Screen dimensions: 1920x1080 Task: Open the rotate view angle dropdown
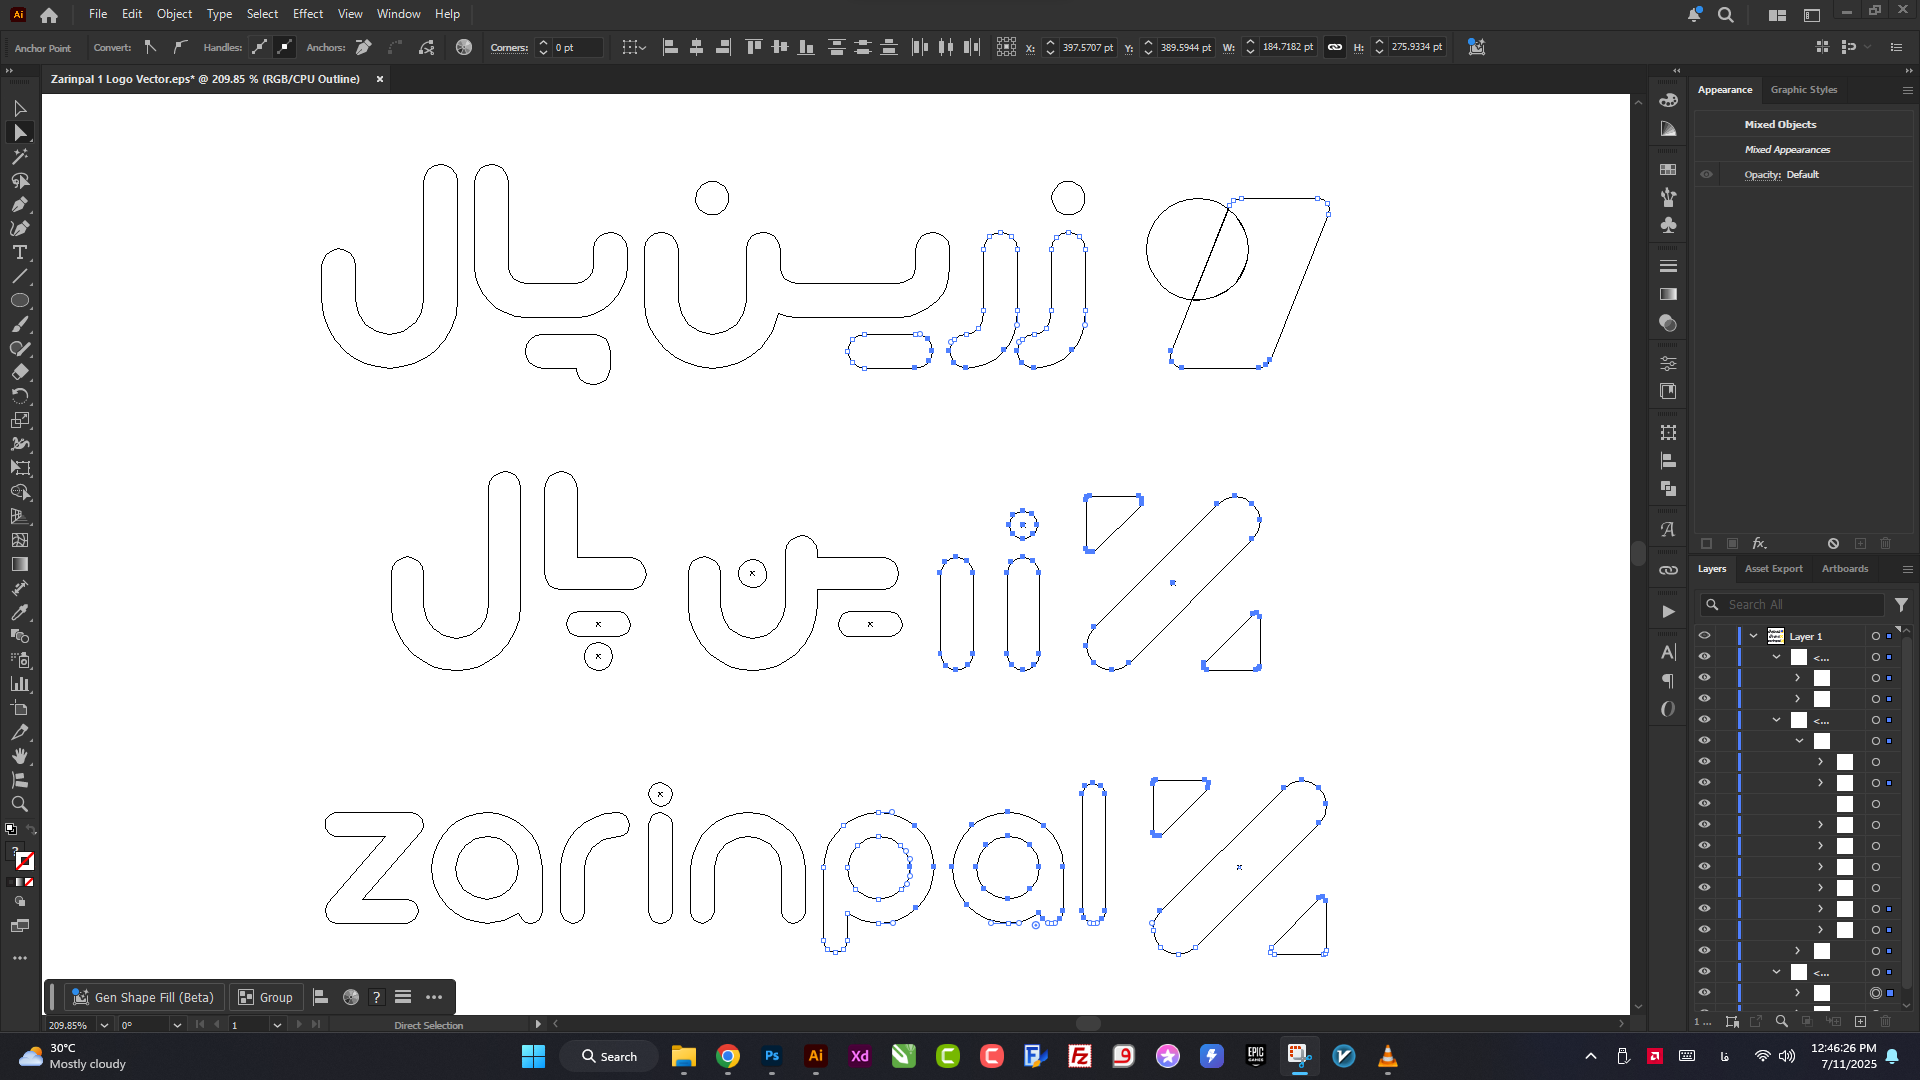tap(177, 1025)
